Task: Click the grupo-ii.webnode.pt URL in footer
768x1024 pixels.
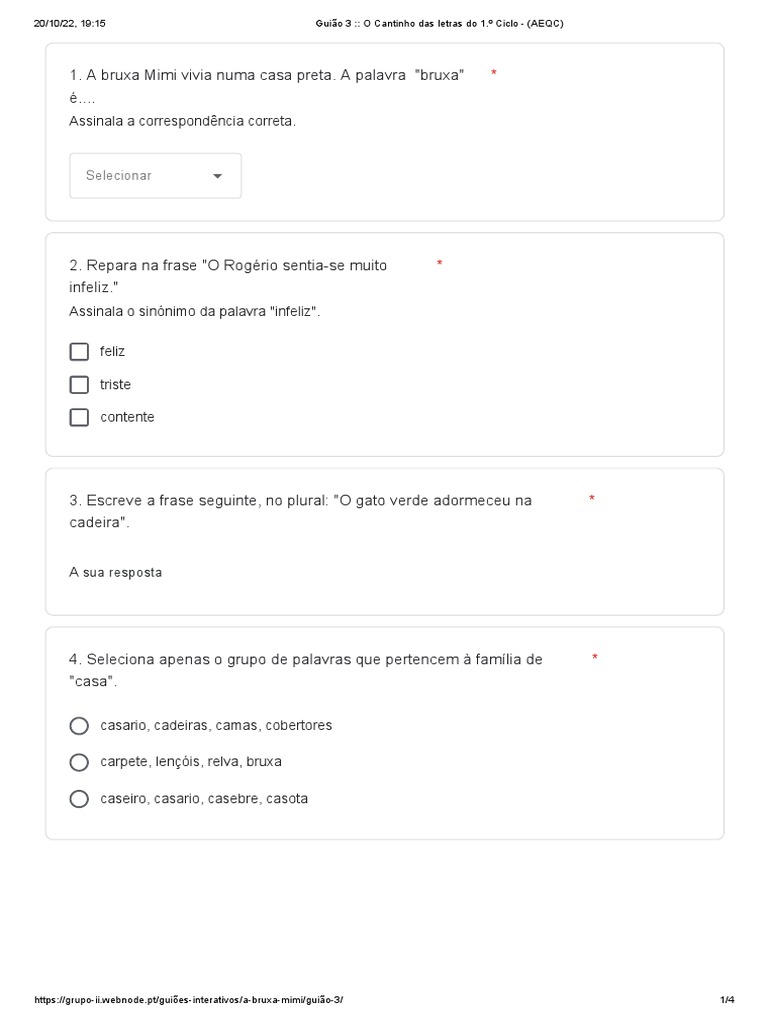Action: [x=190, y=1000]
